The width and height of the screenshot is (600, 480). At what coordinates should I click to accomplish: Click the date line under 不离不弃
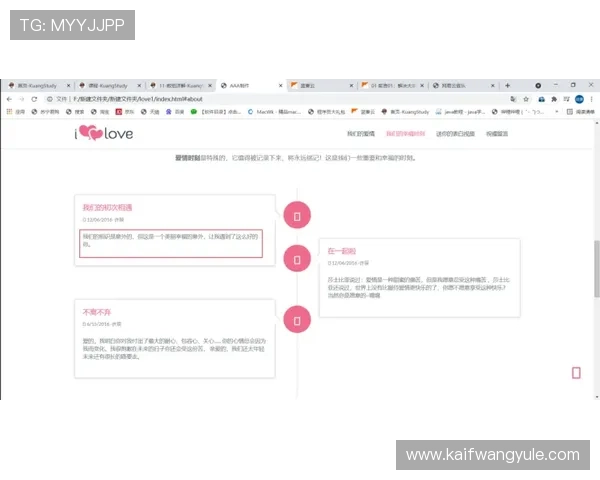[102, 324]
